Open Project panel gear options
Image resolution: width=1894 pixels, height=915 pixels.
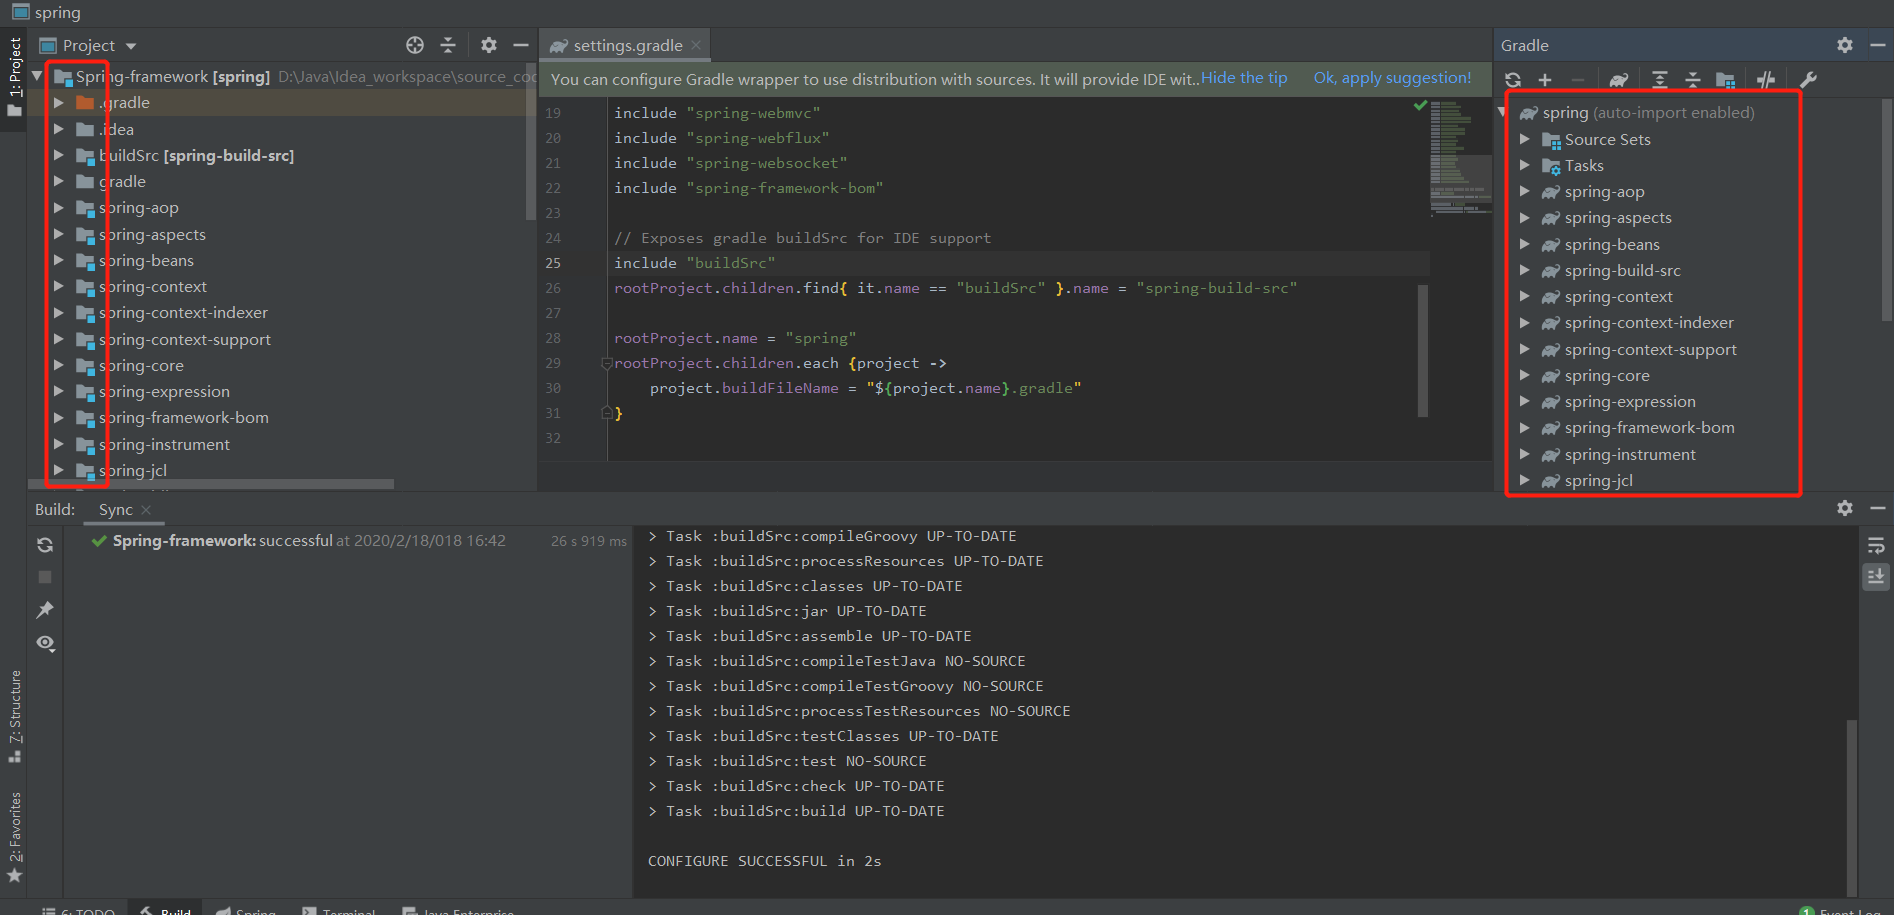489,45
